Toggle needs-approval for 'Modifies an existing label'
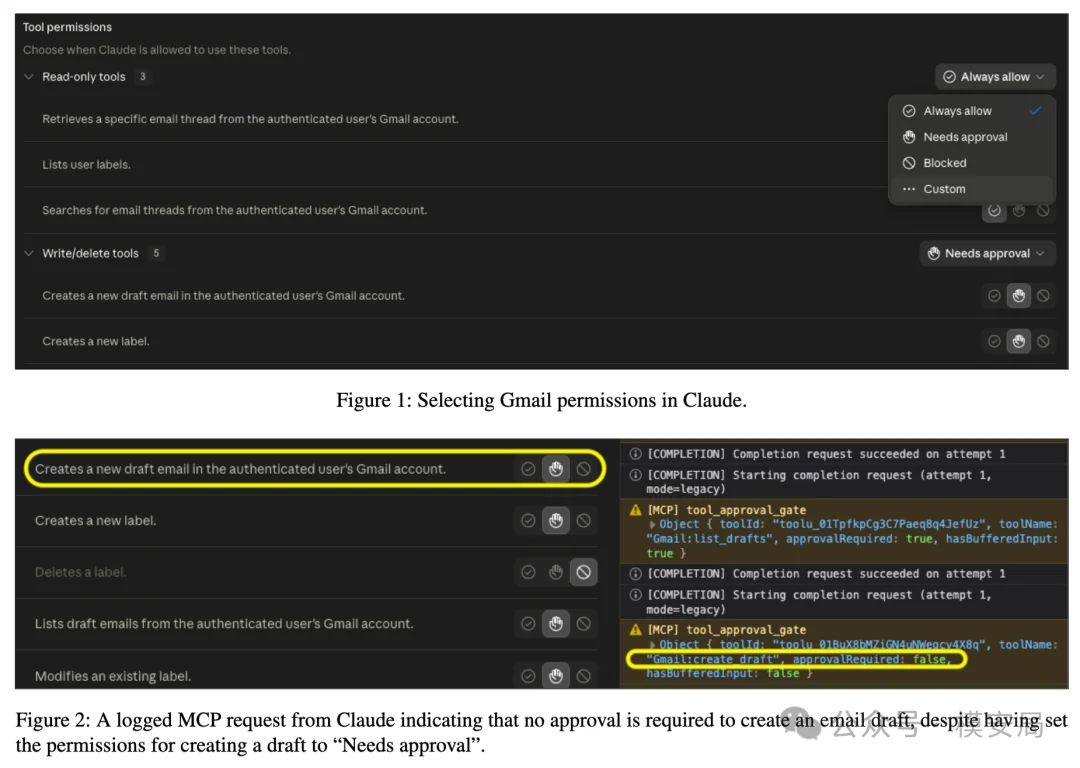This screenshot has width=1080, height=768. pos(556,676)
